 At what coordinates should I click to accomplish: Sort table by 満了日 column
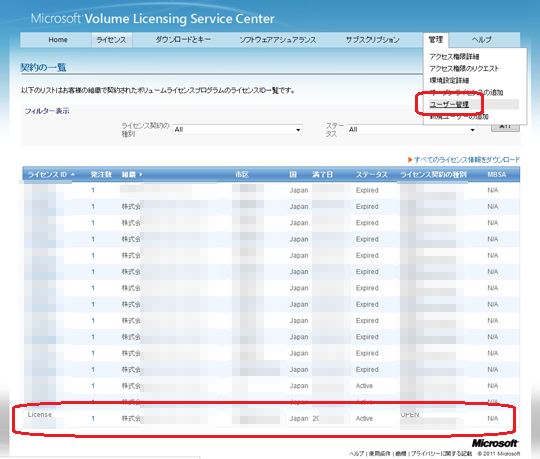click(x=322, y=175)
